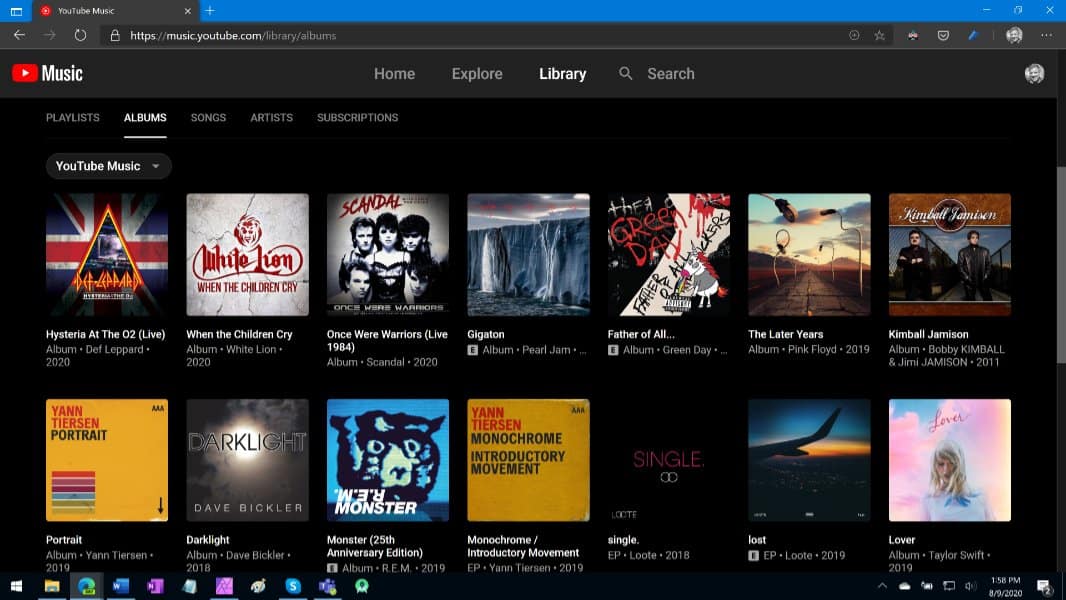Open The Later Years title link
The width and height of the screenshot is (1066, 600).
[785, 334]
